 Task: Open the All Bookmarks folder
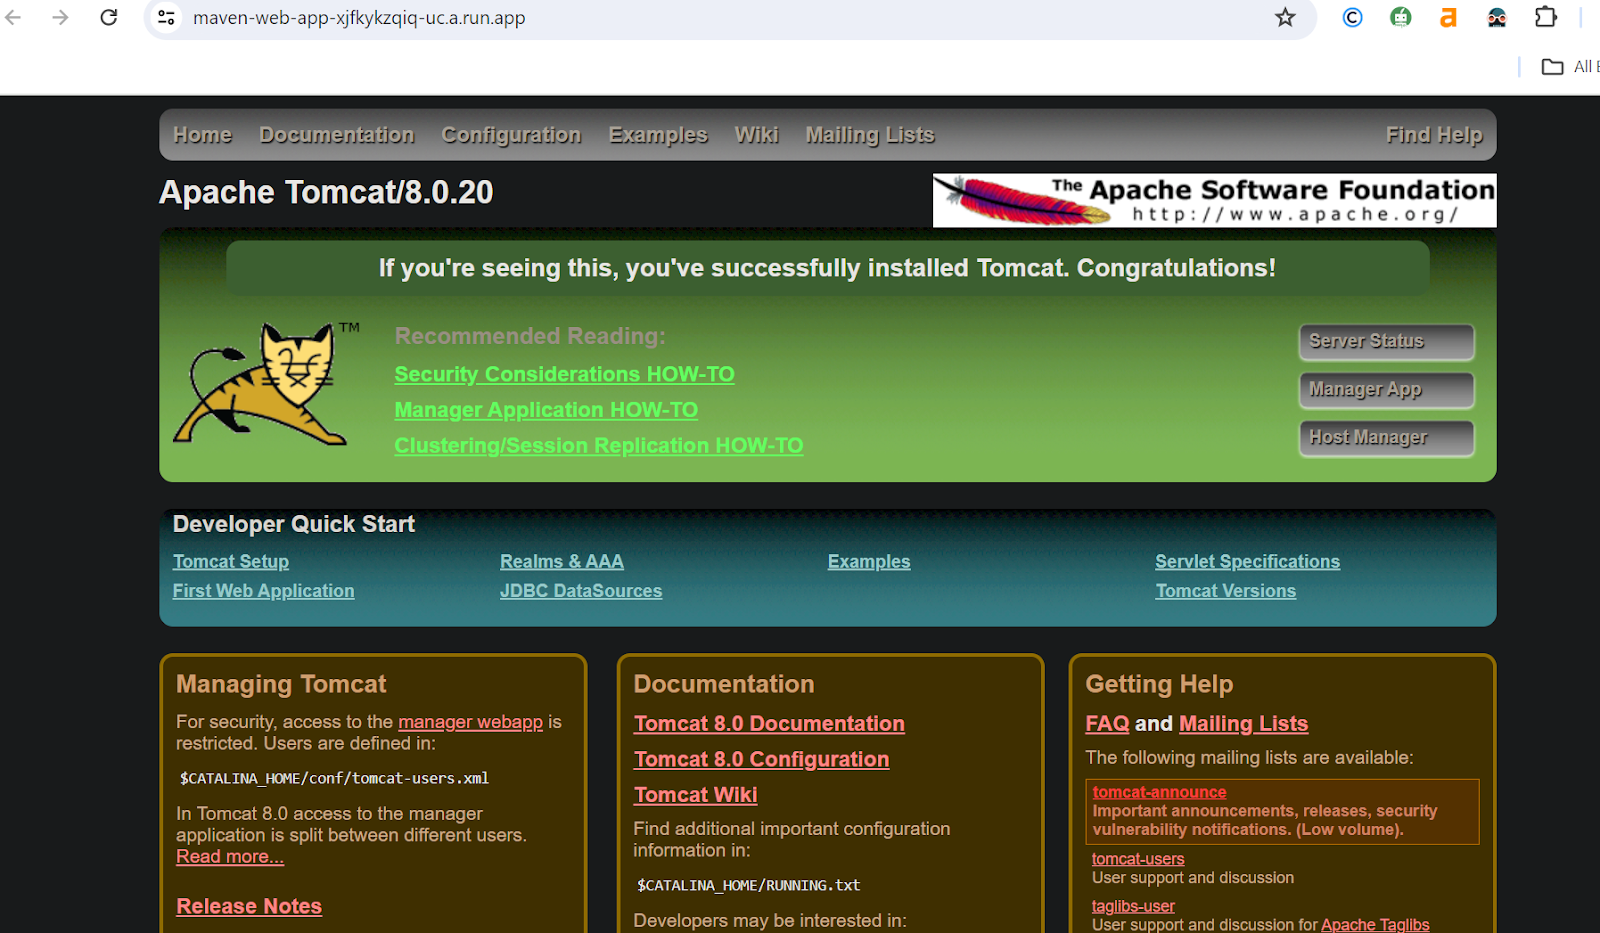click(1569, 67)
